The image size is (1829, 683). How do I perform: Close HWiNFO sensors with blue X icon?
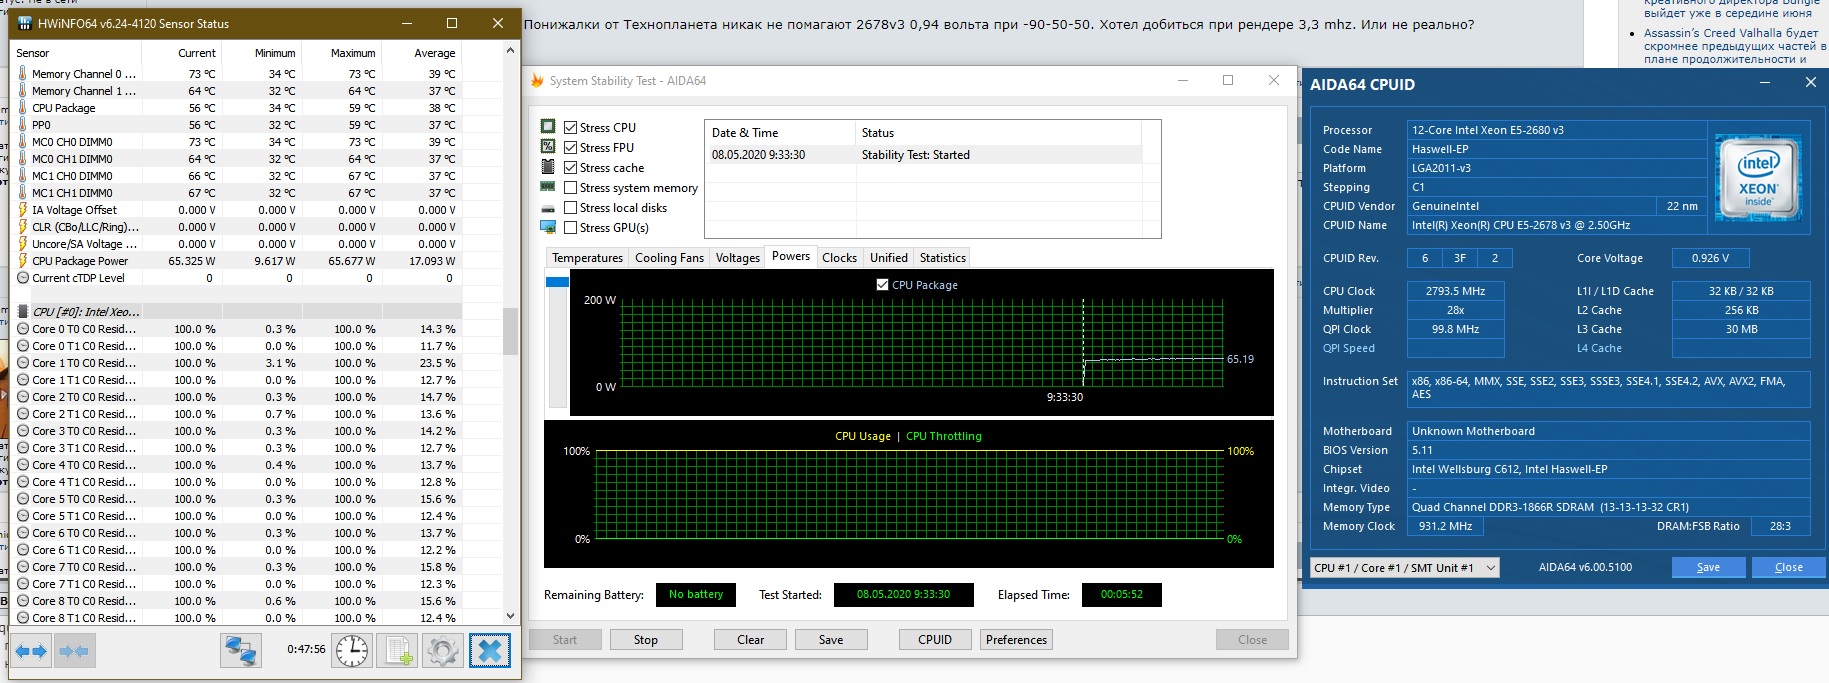[489, 651]
